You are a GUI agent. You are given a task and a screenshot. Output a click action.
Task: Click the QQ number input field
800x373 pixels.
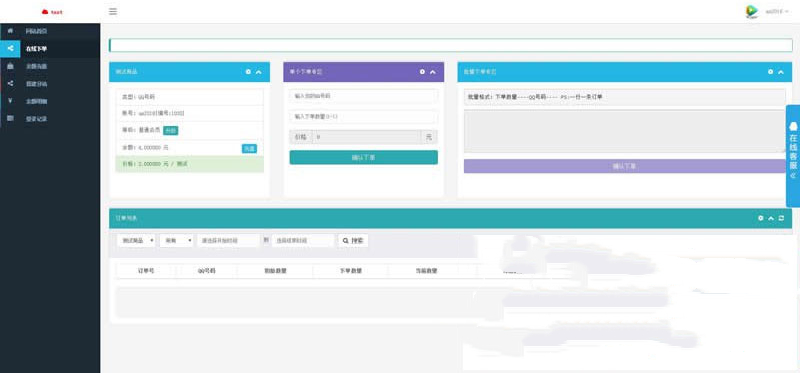coord(363,95)
